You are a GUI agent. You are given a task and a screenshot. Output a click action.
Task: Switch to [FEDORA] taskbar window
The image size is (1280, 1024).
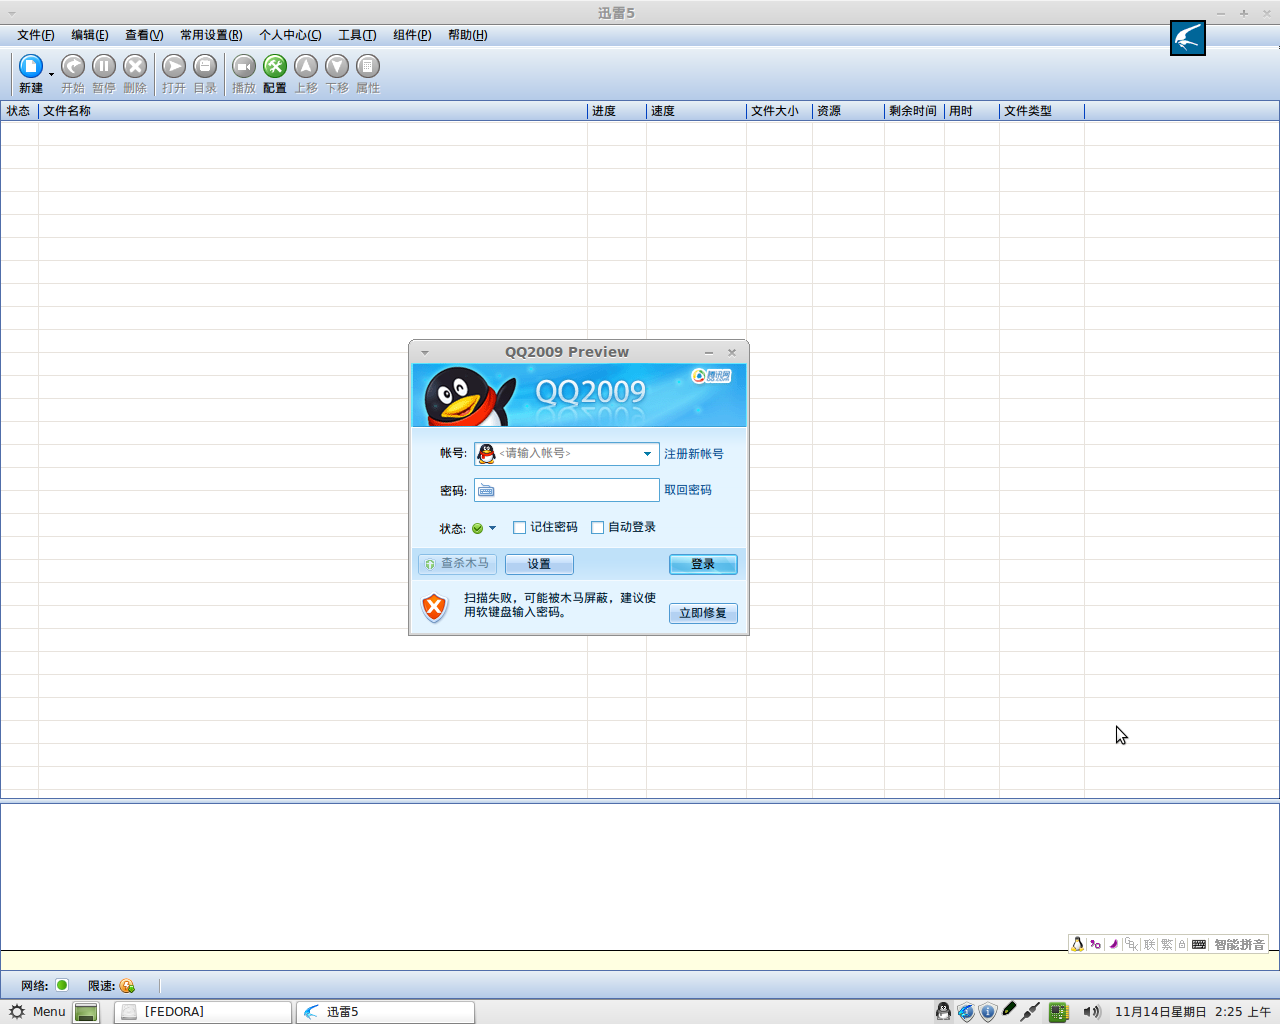tap(203, 1012)
